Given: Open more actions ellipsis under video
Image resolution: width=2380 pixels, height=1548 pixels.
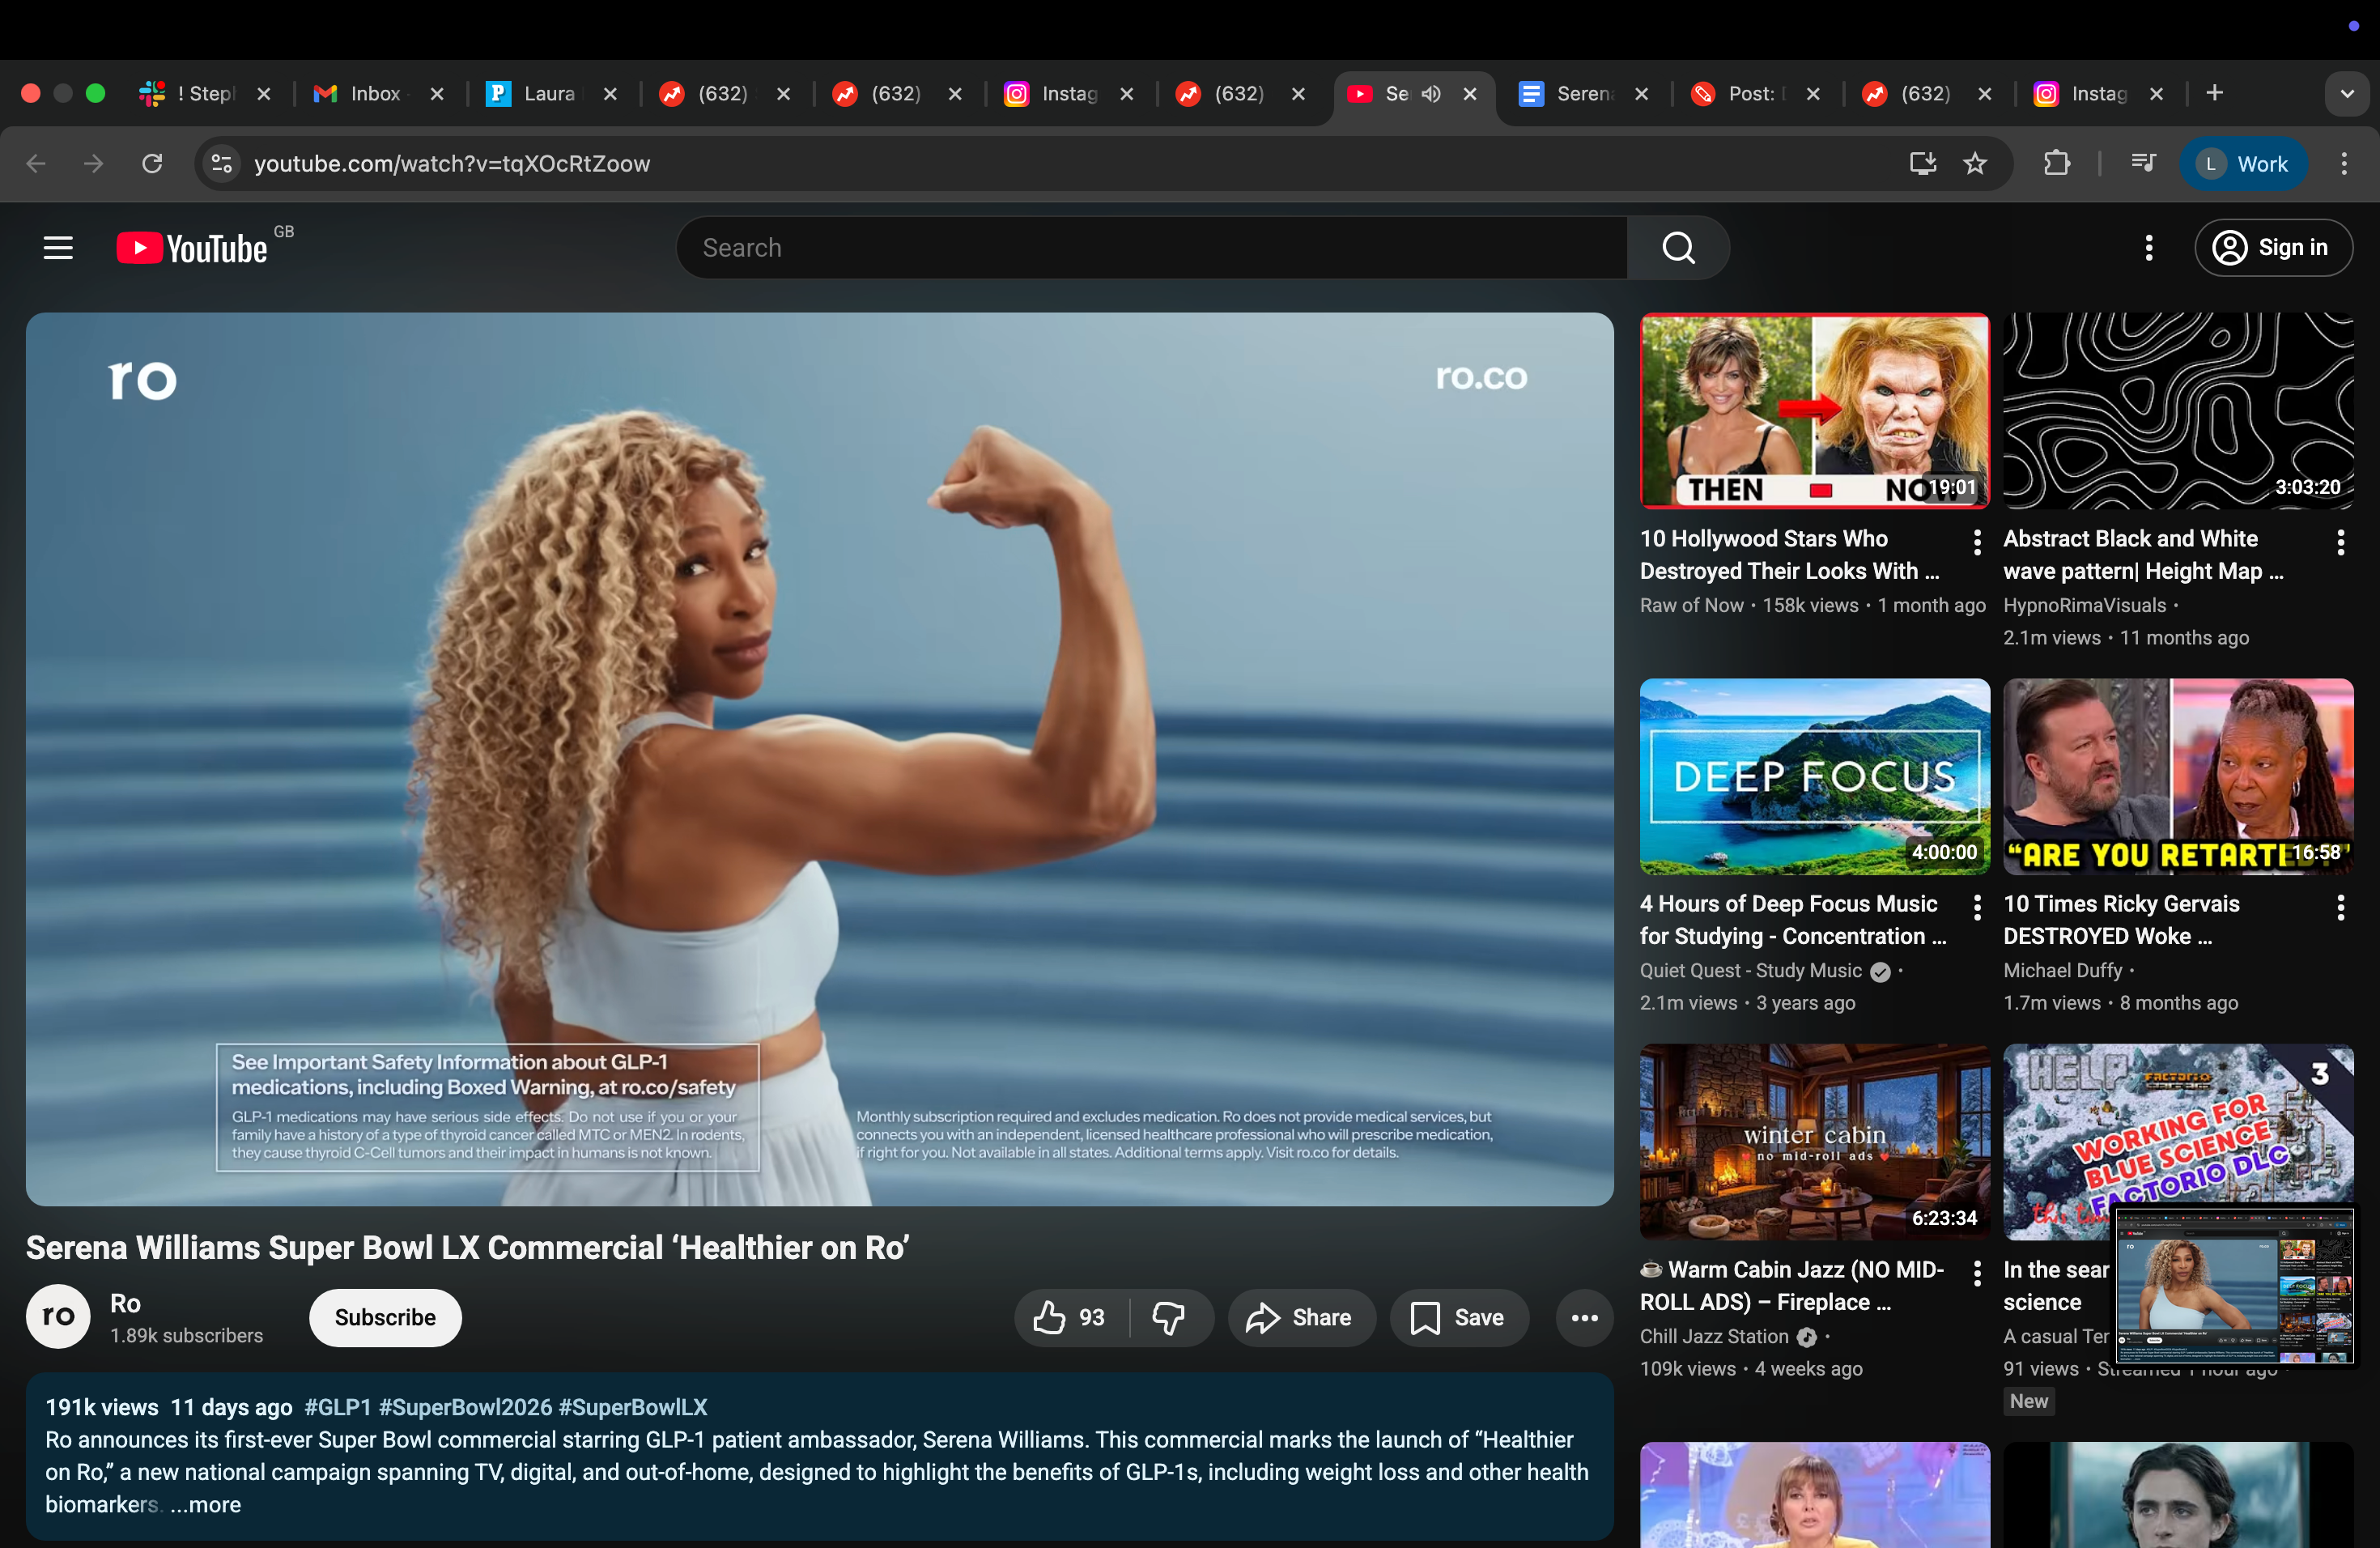Looking at the screenshot, I should (1584, 1318).
